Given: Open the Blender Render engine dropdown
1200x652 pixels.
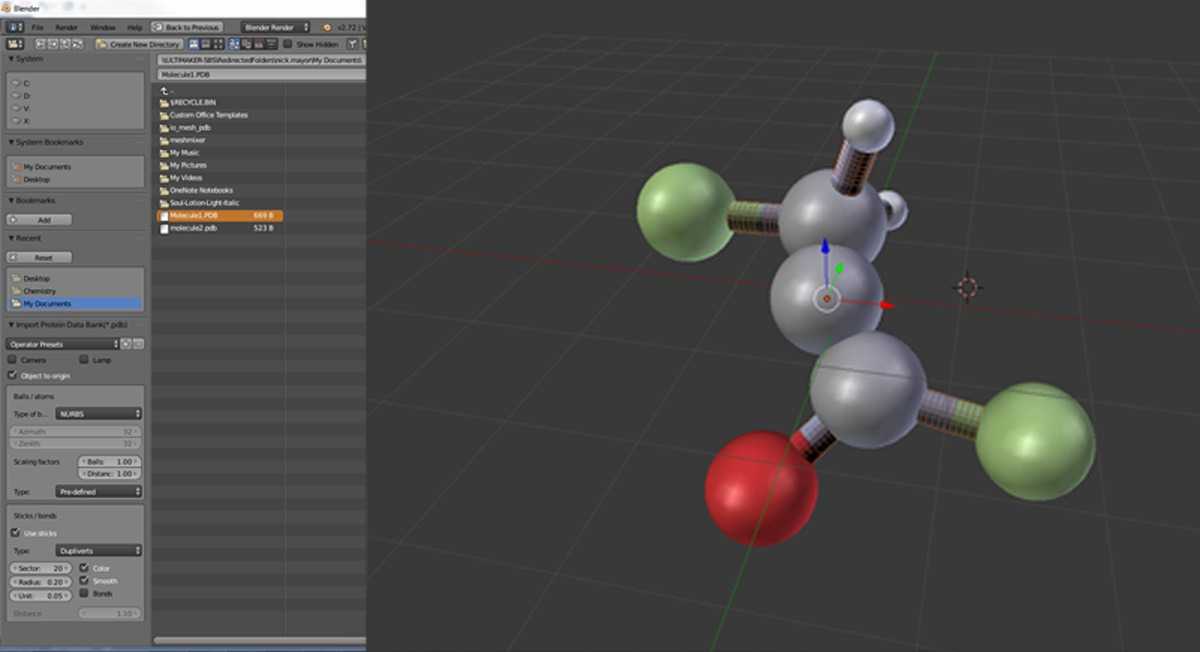Looking at the screenshot, I should click(275, 27).
